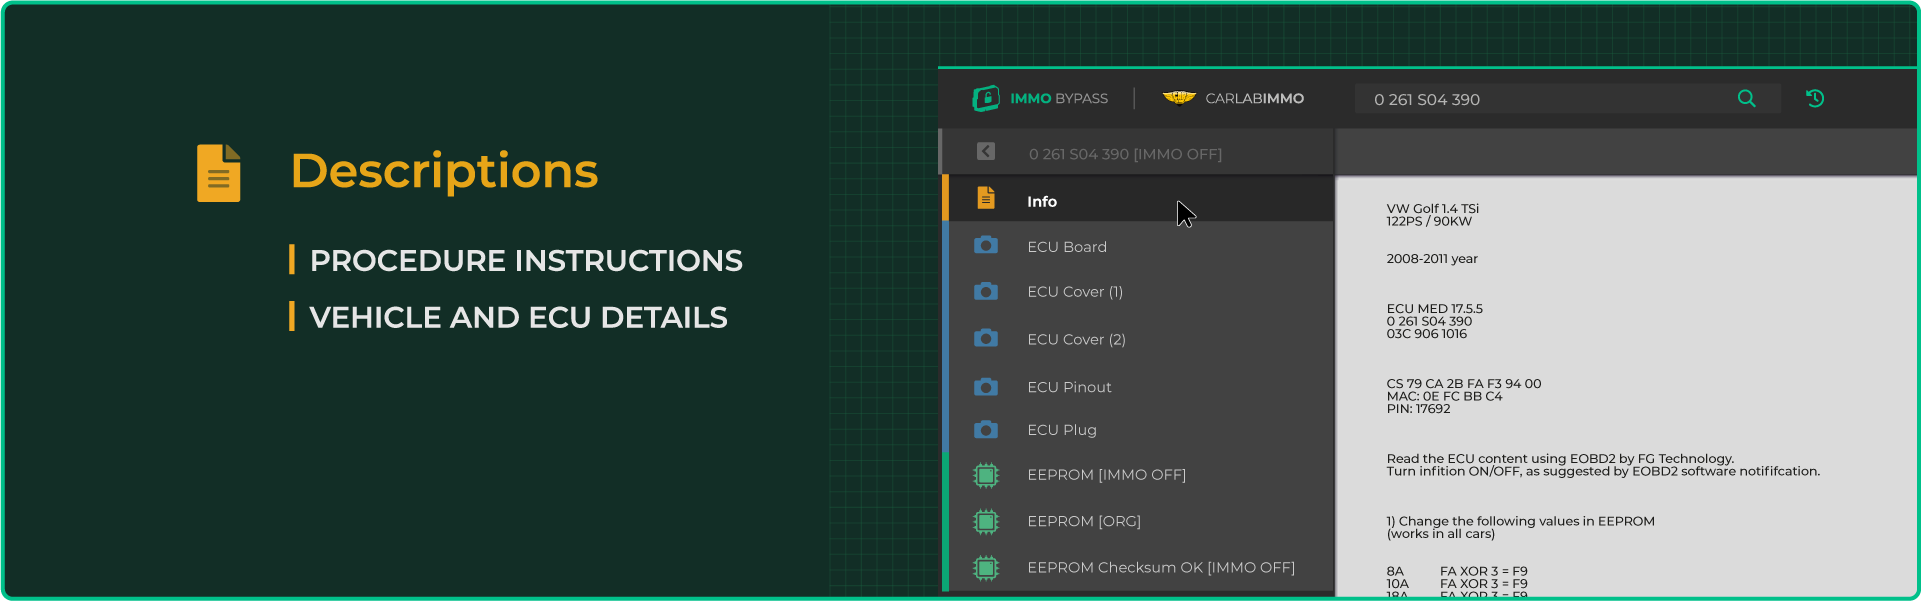Click the camera icon for ECU Board
The width and height of the screenshot is (1921, 601).
(986, 245)
